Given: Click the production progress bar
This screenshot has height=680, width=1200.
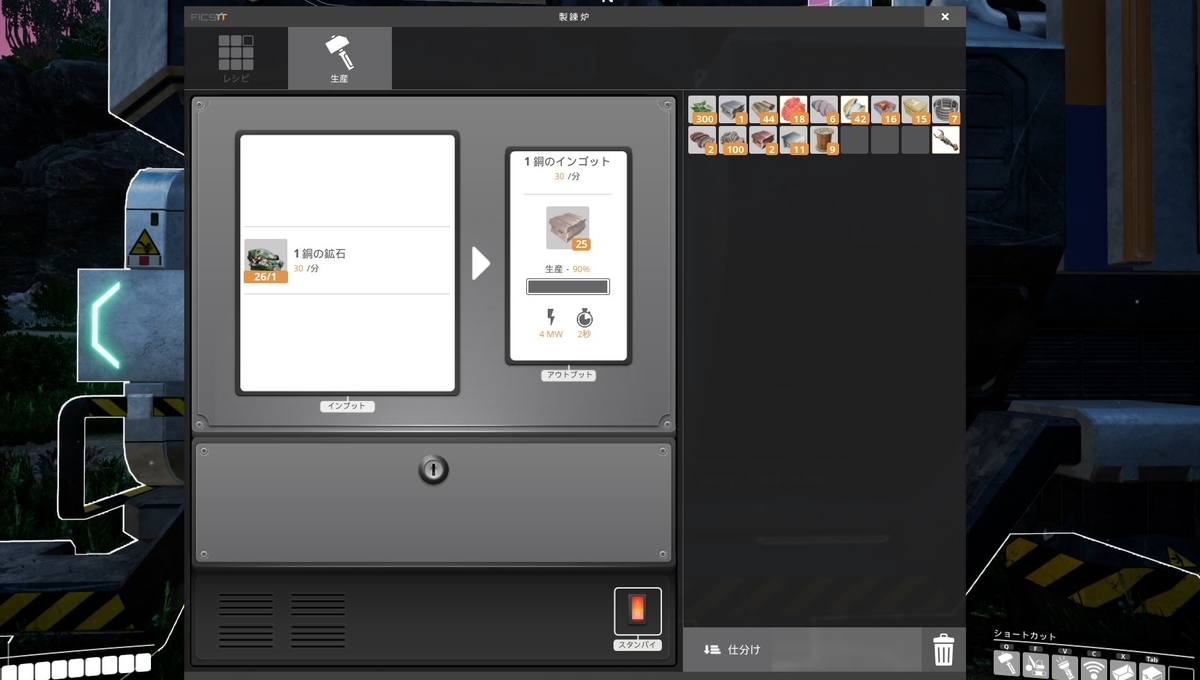Looking at the screenshot, I should (x=568, y=287).
